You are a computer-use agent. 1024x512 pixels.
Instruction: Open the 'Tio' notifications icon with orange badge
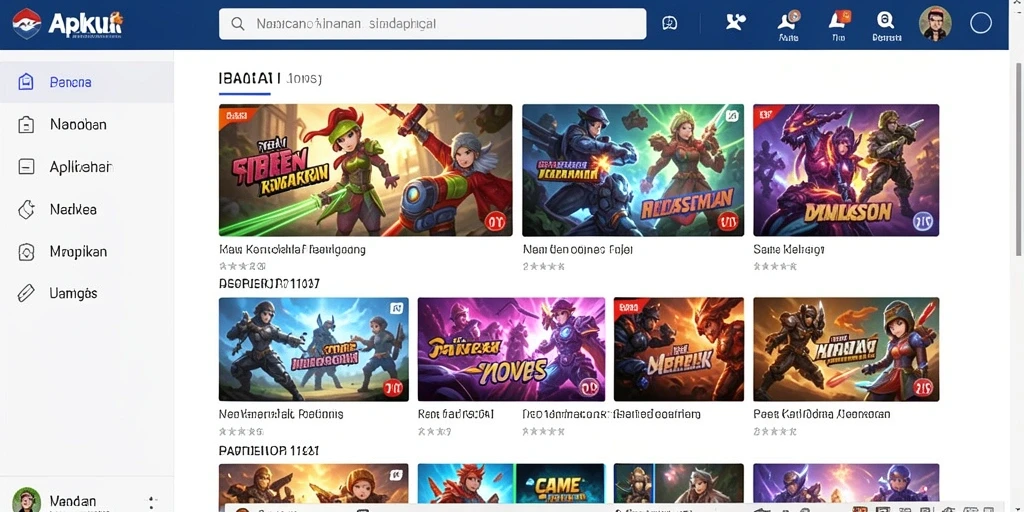[x=839, y=26]
